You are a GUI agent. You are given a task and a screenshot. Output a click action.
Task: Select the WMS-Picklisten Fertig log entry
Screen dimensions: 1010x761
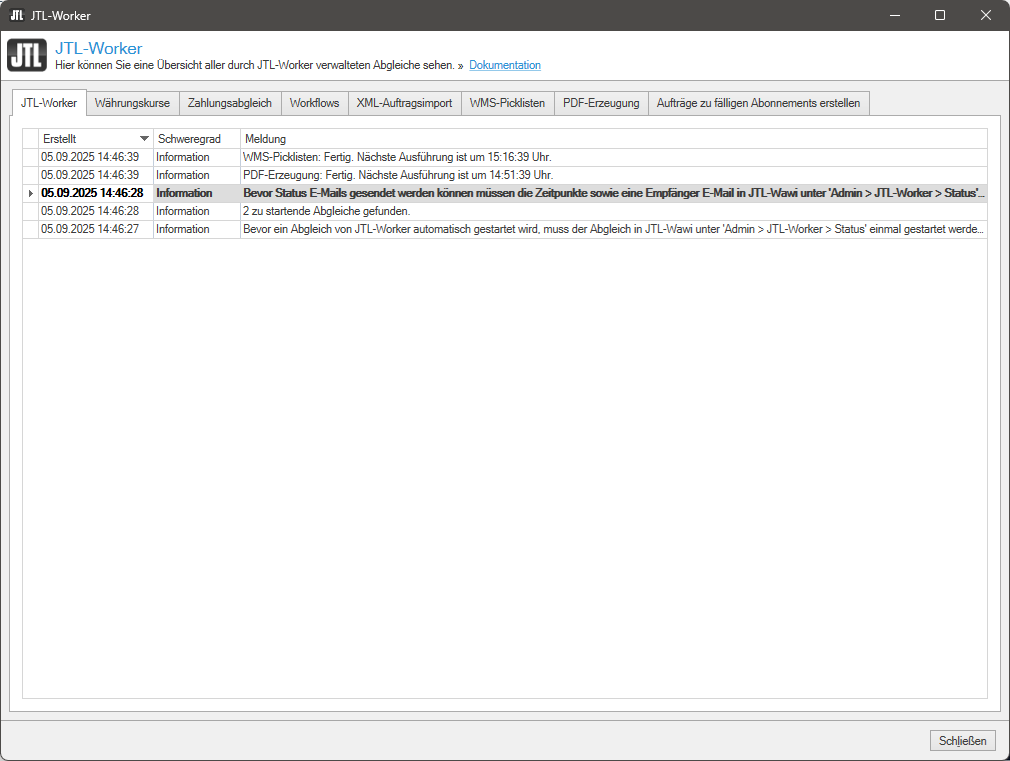(397, 157)
